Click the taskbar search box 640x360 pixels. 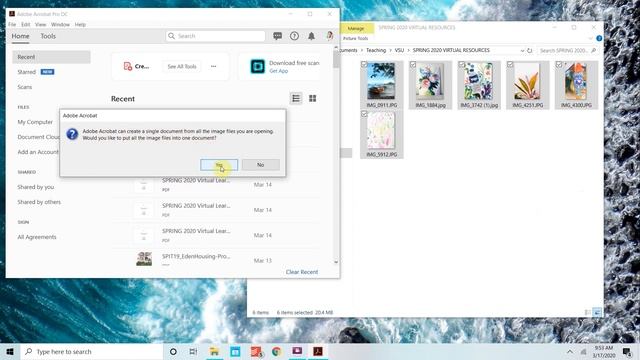coord(92,351)
